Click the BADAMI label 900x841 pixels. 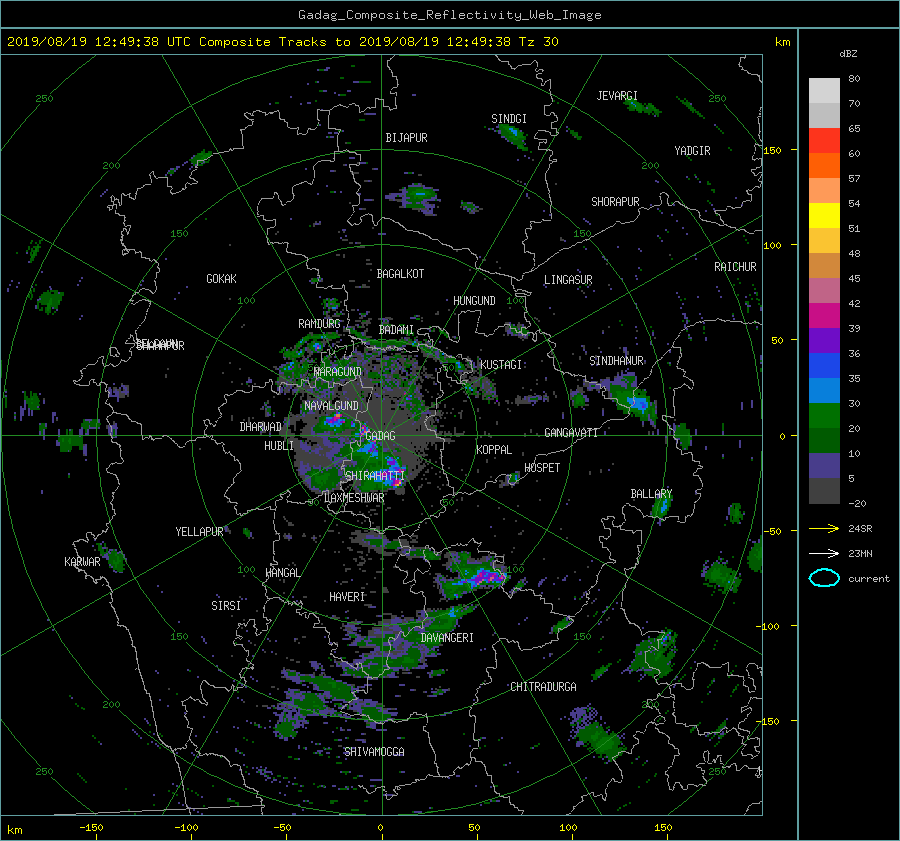(x=396, y=330)
